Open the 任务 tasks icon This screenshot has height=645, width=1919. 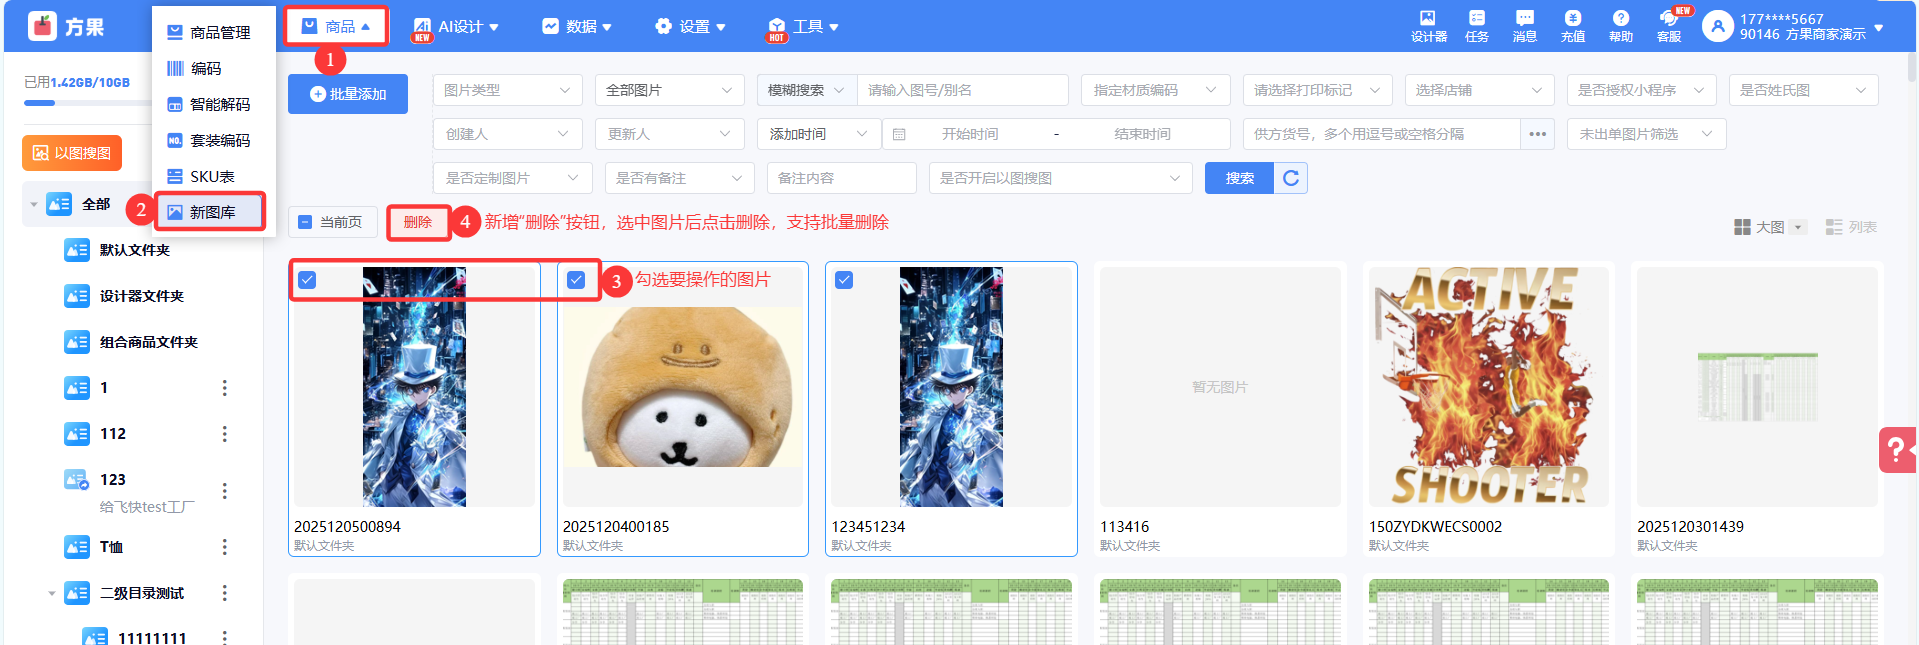point(1477,26)
